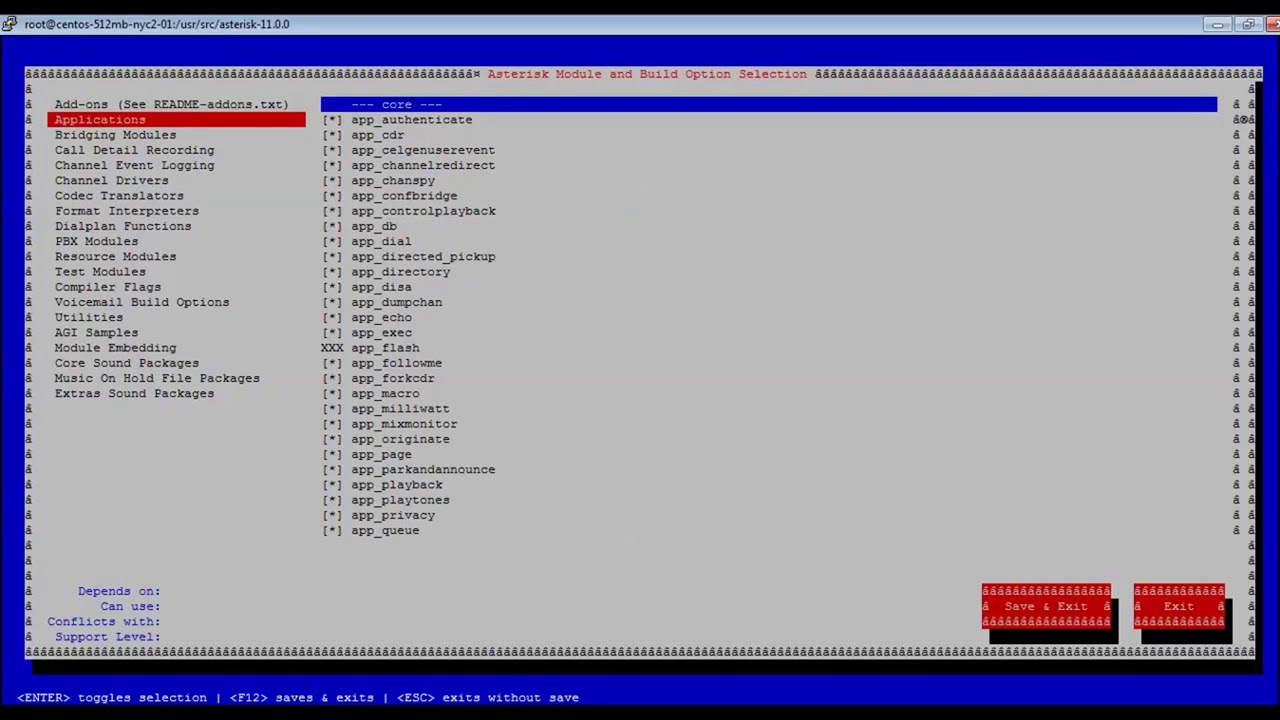Select Extras Sound Packages category
The image size is (1280, 720).
pyautogui.click(x=134, y=393)
